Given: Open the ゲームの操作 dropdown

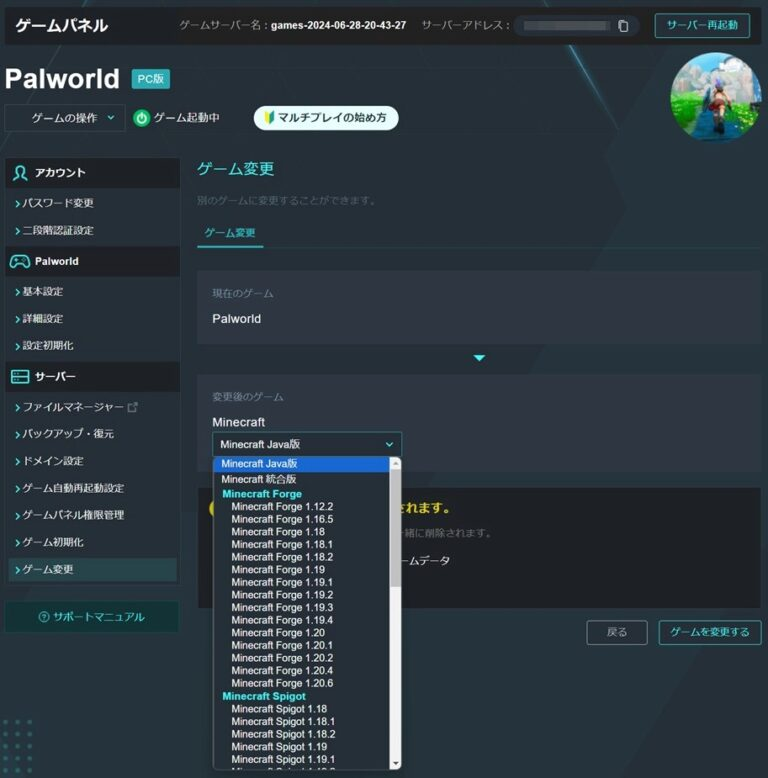Looking at the screenshot, I should (65, 118).
